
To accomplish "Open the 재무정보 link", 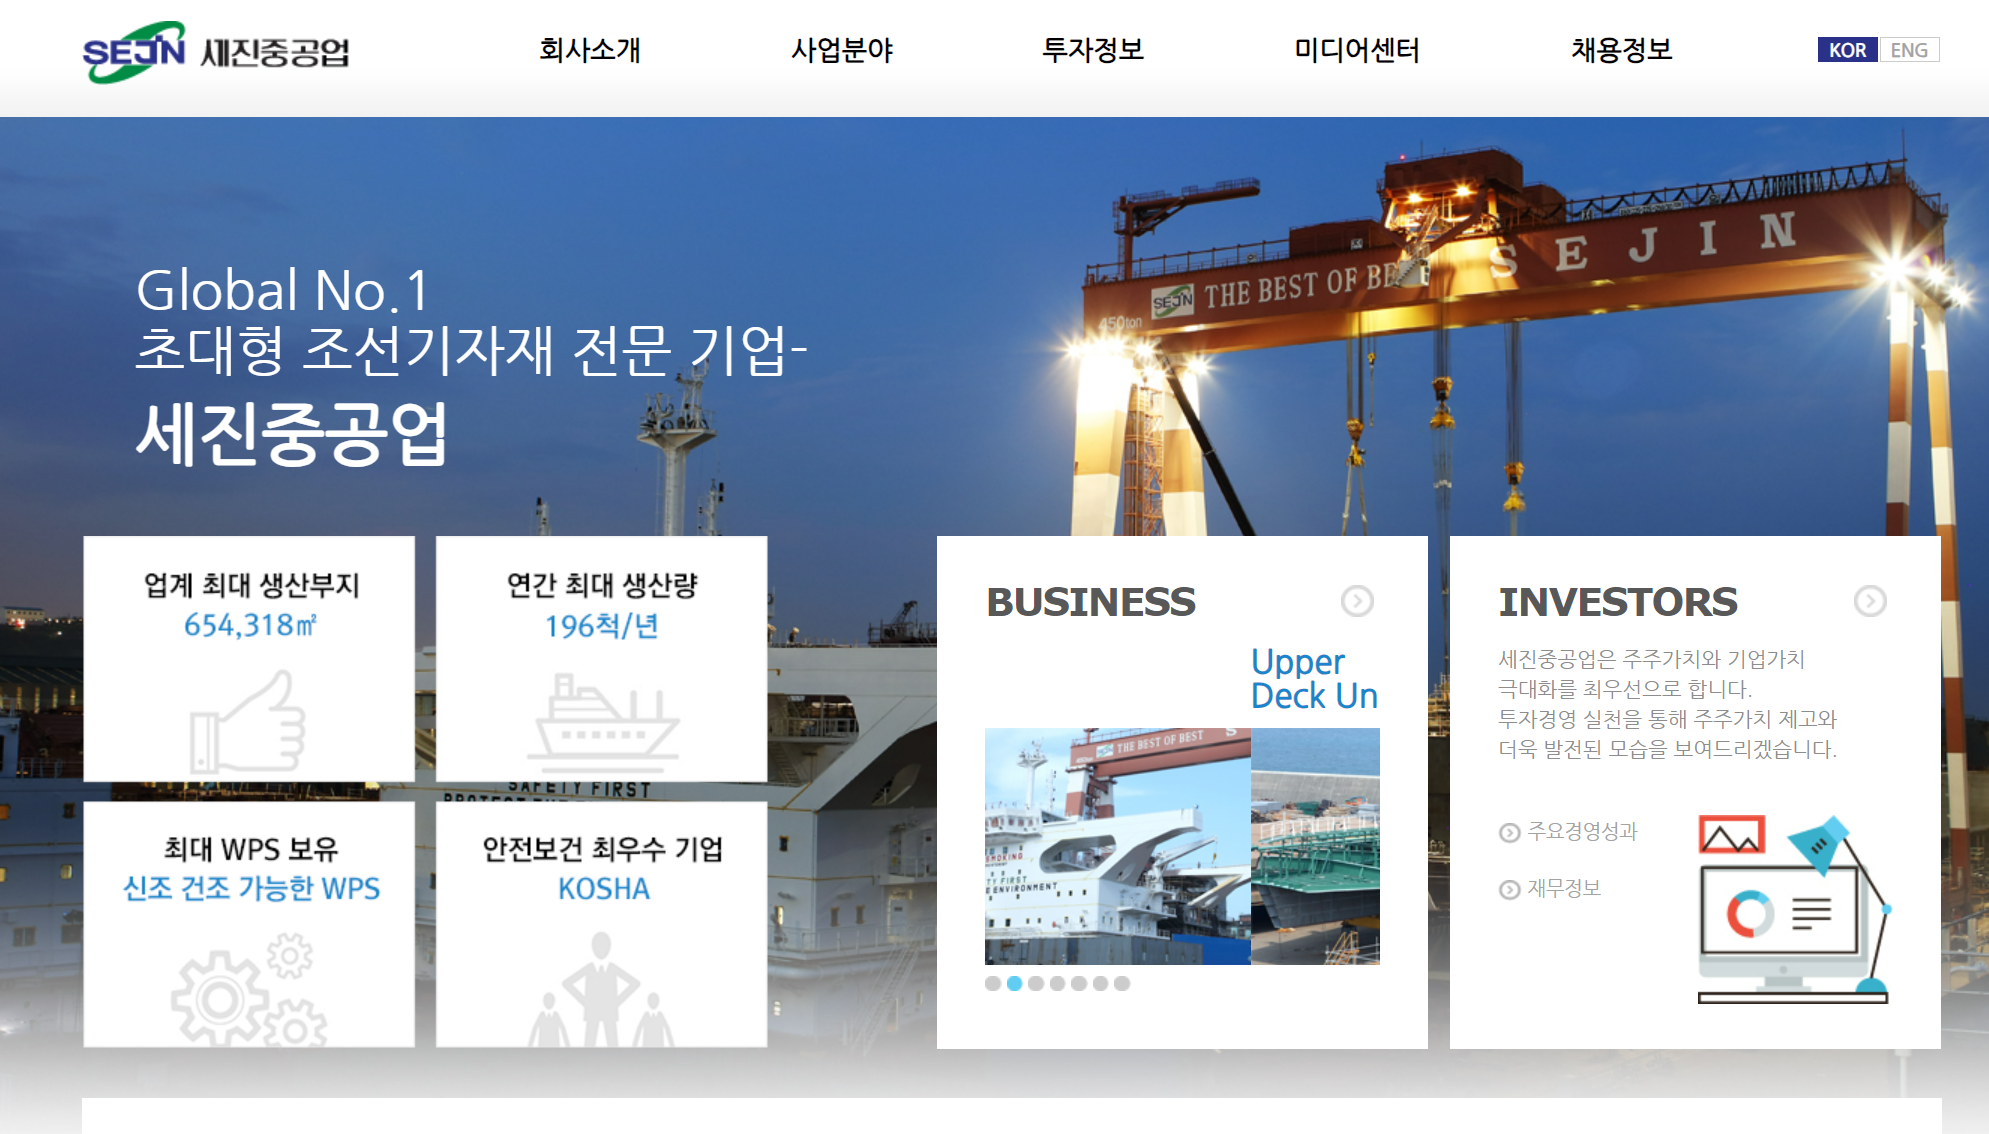I will click(1563, 889).
